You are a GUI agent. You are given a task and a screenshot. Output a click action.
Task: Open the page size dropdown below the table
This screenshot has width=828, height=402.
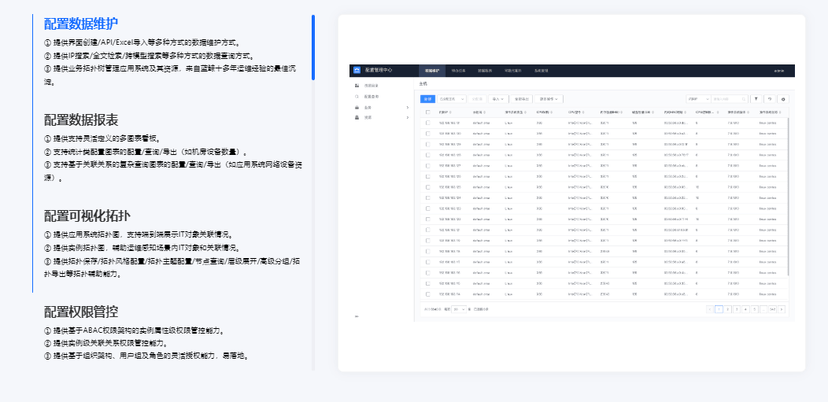coord(459,309)
